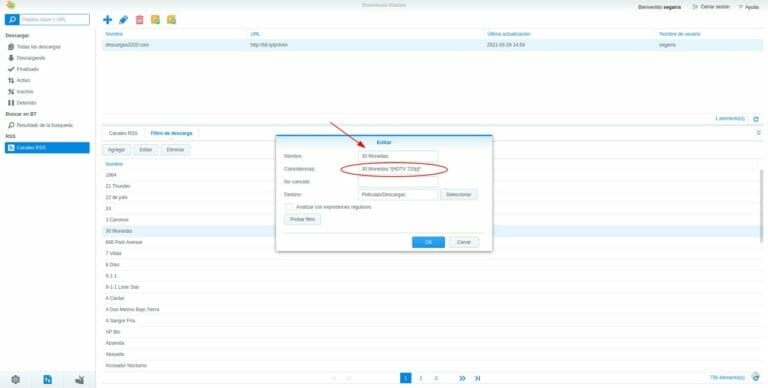Click the blue plus add-feed icon
The image size is (768, 388).
coord(107,20)
